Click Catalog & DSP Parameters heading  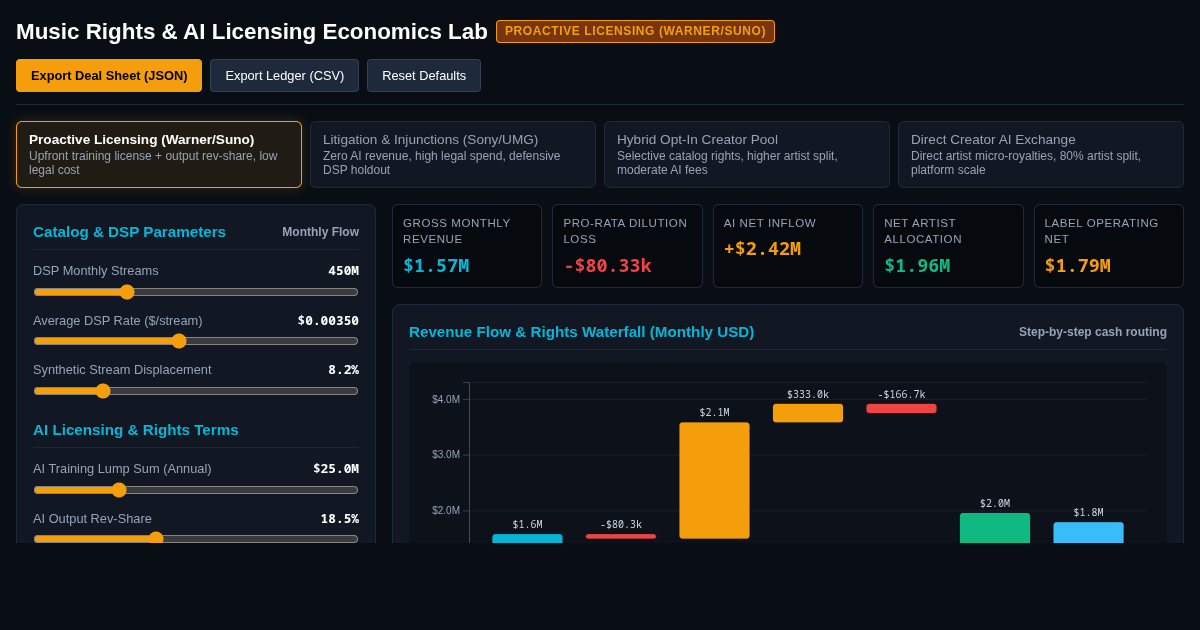[129, 232]
